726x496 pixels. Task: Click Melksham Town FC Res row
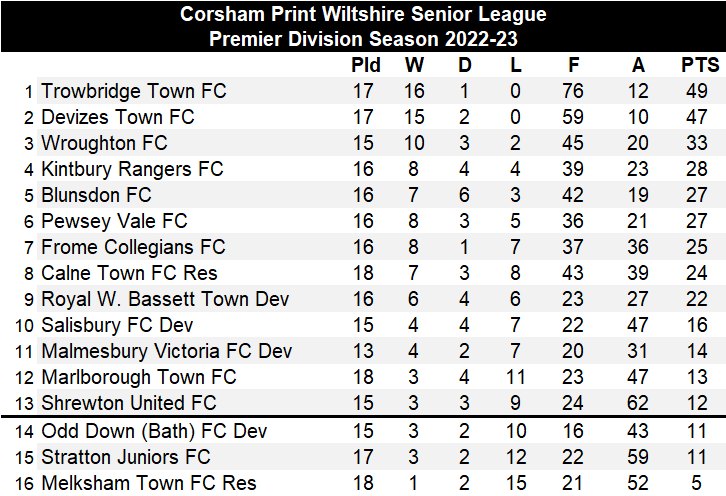click(x=363, y=483)
